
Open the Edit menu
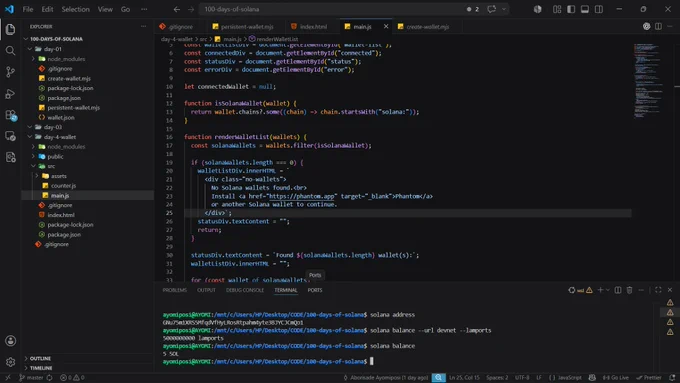click(x=47, y=9)
